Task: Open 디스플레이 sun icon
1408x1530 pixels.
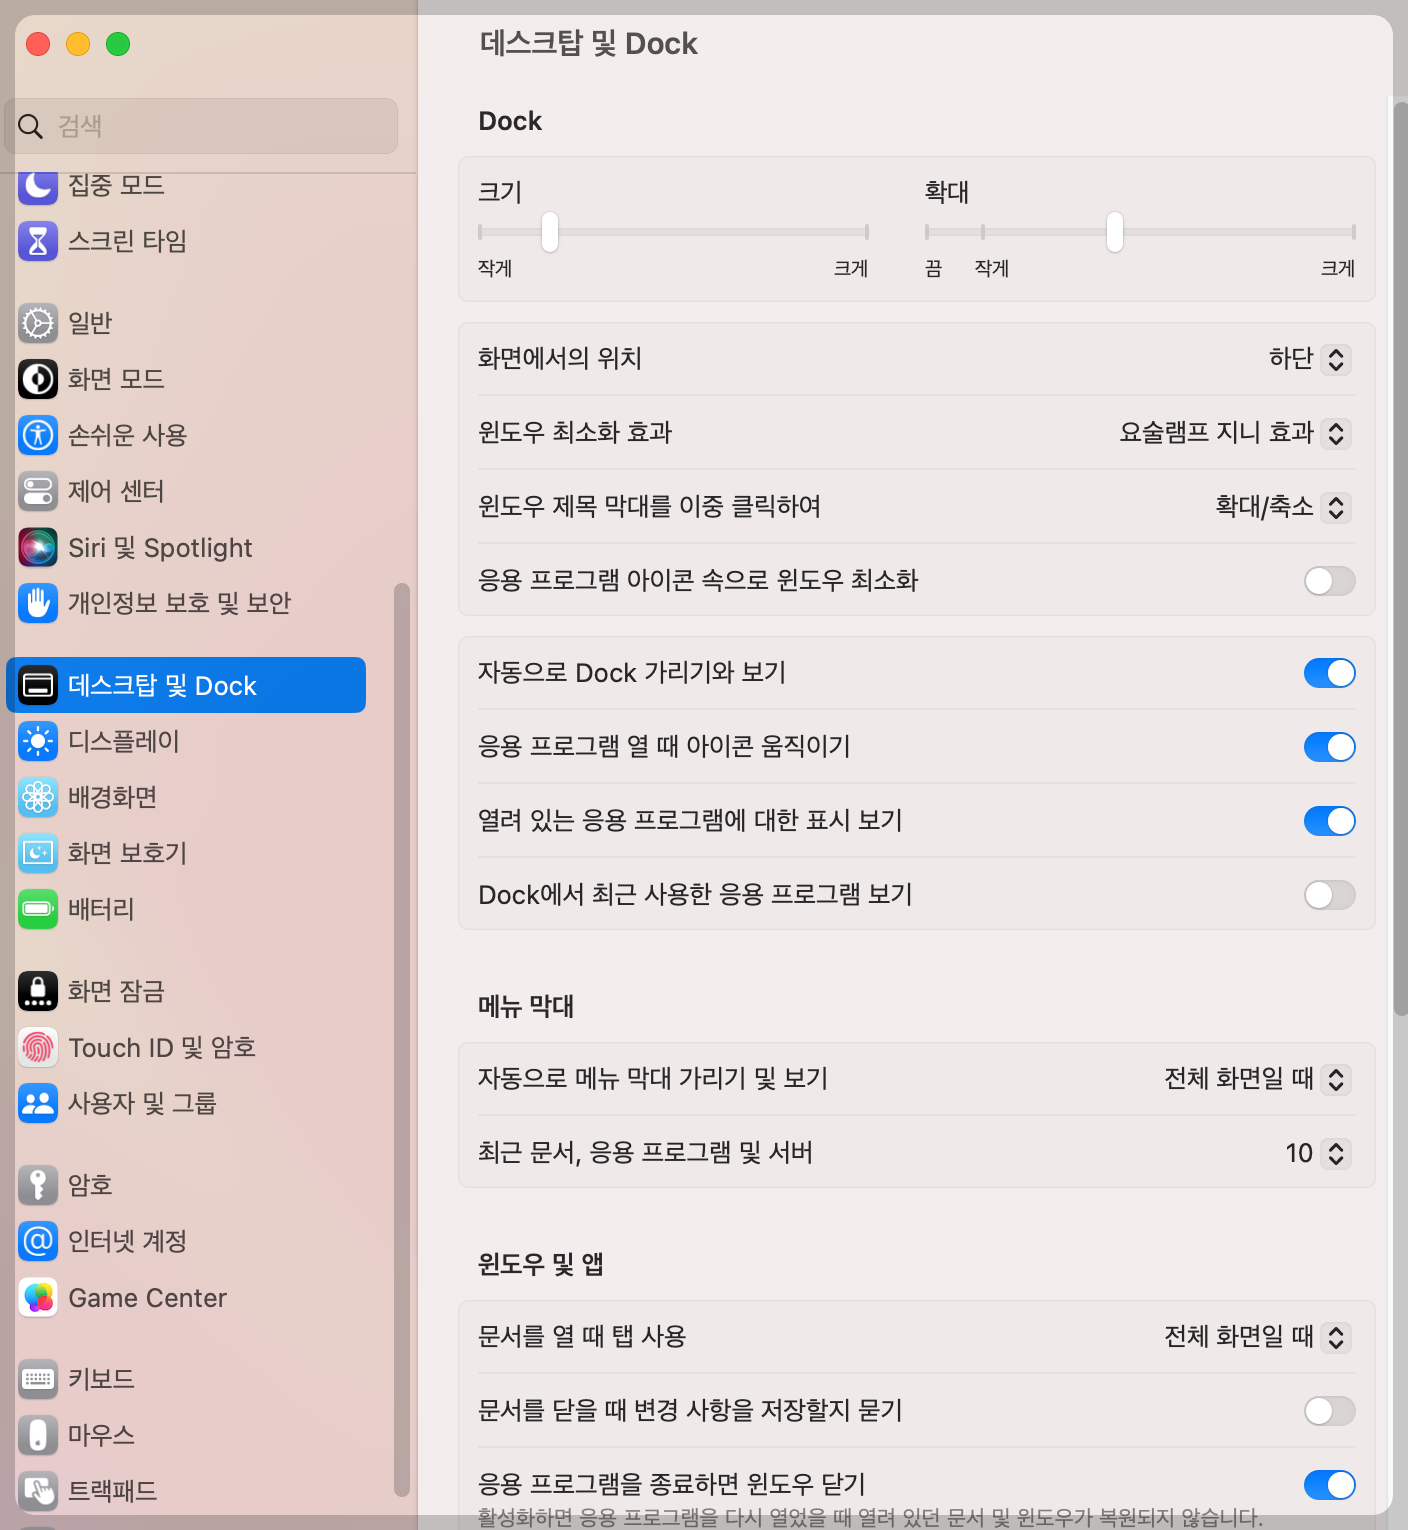Action: click(38, 741)
